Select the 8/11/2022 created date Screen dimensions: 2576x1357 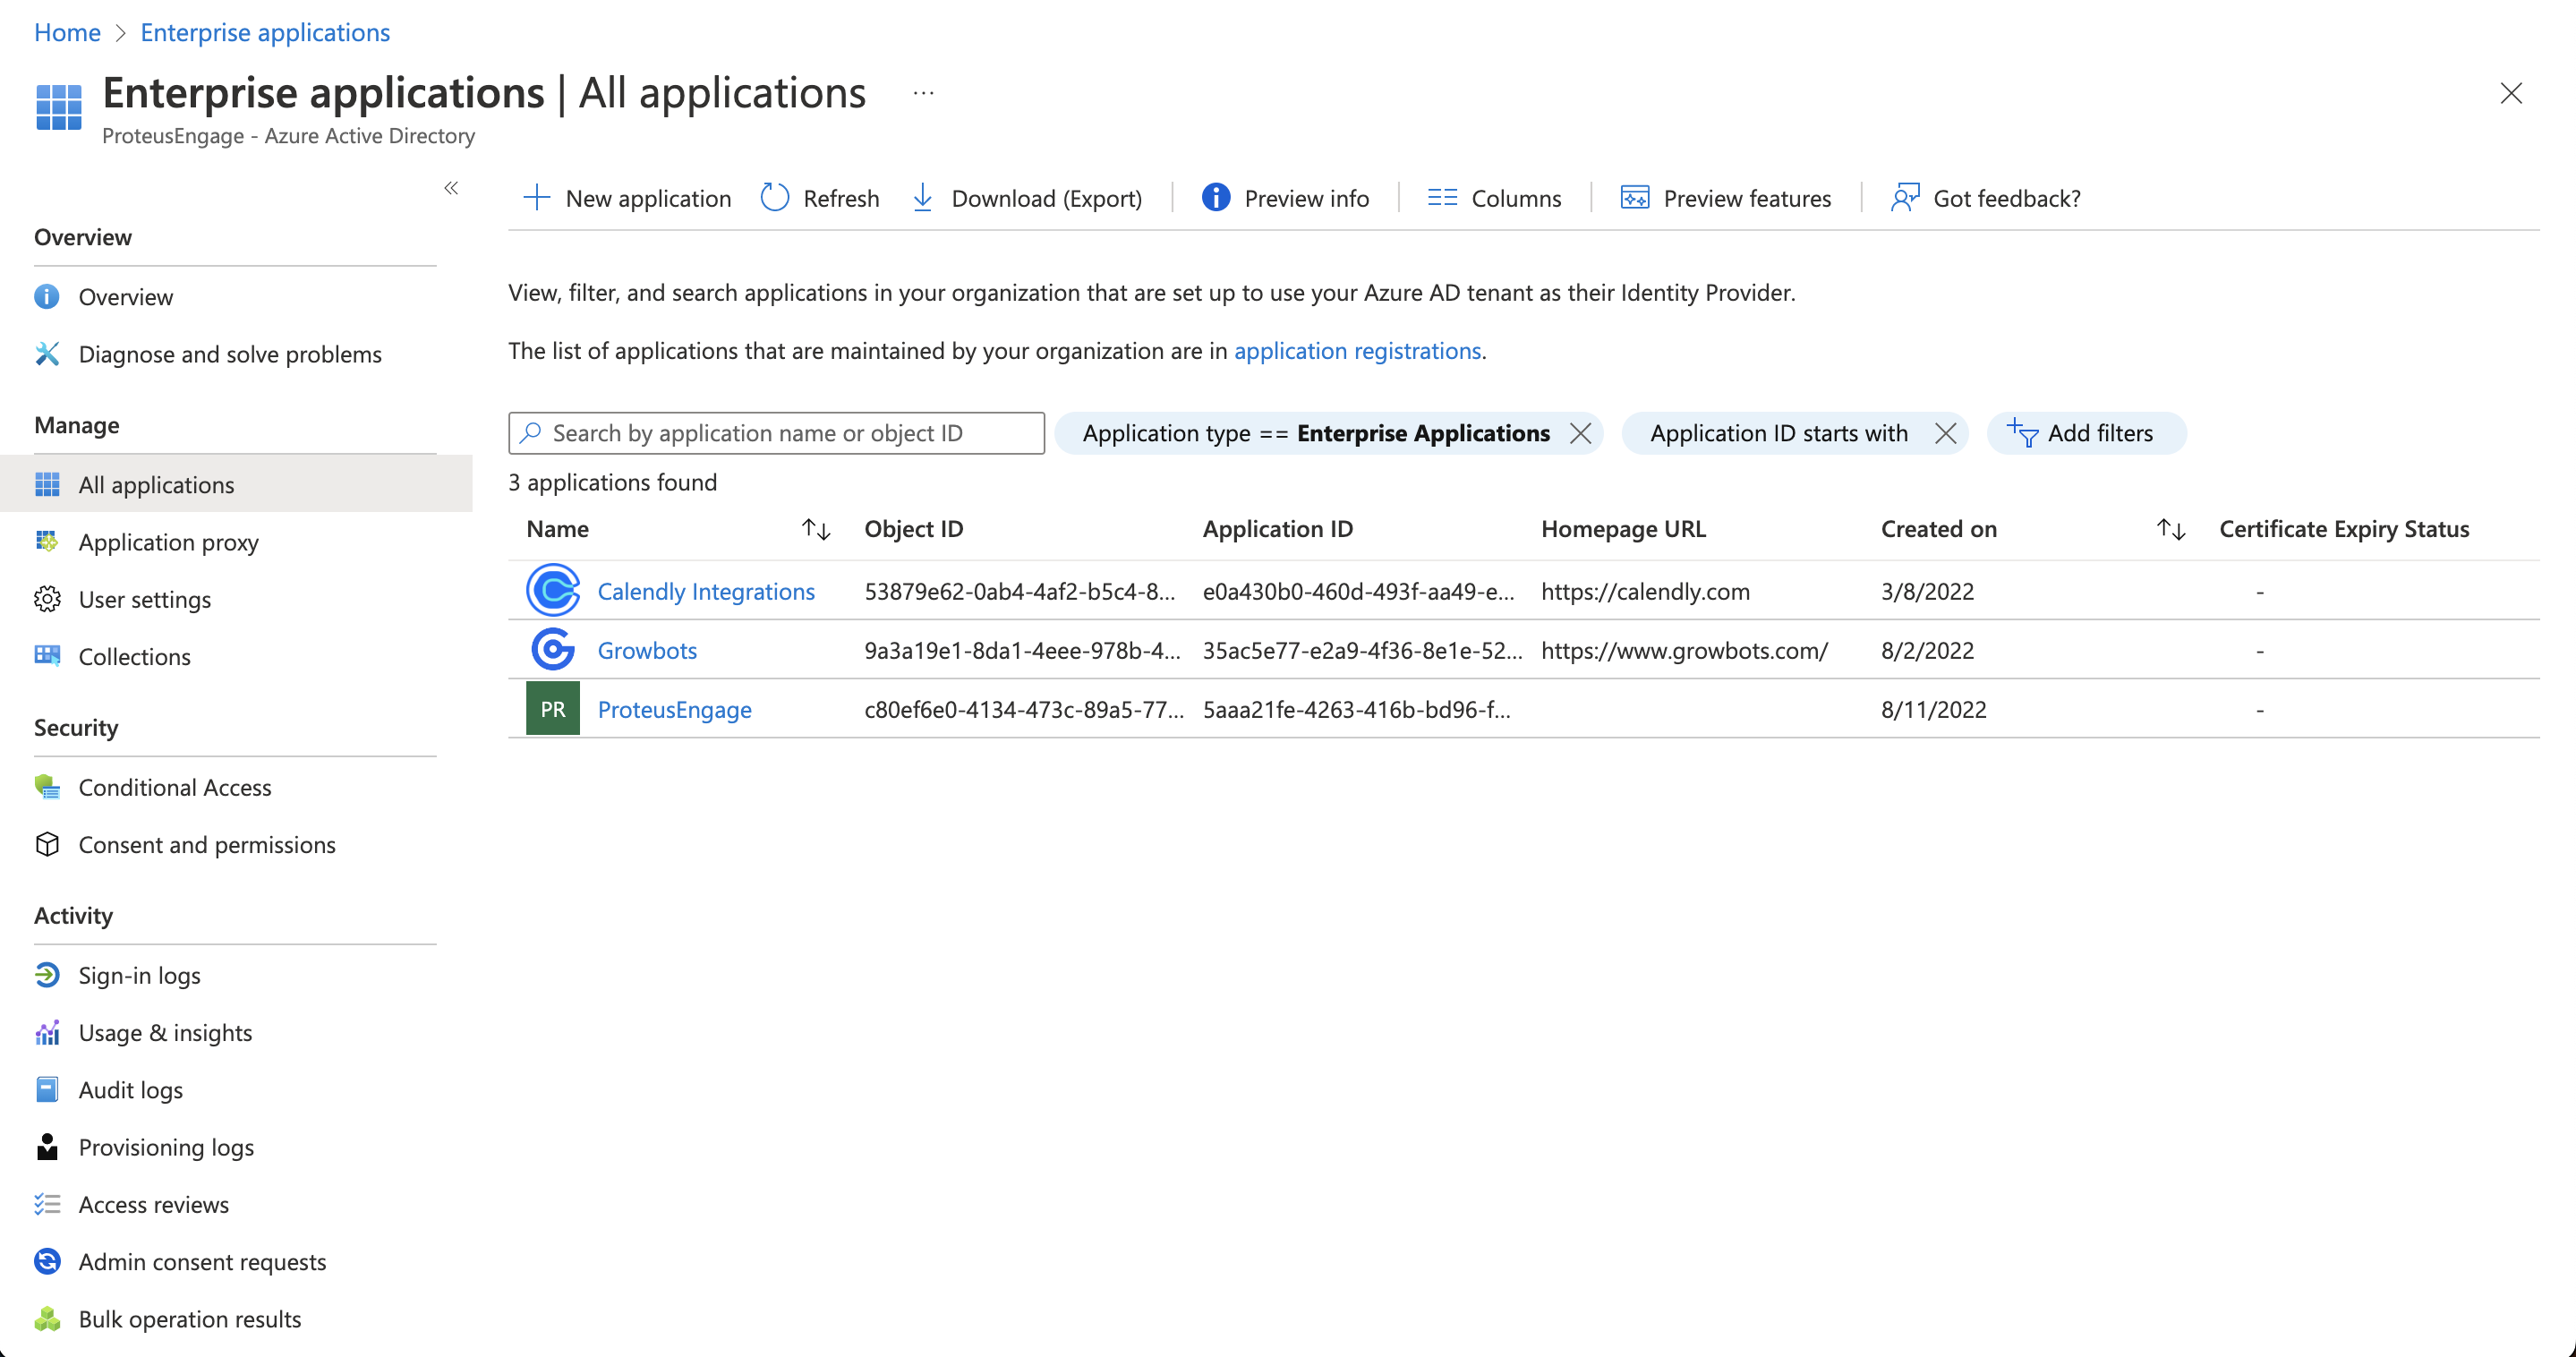pos(1933,709)
